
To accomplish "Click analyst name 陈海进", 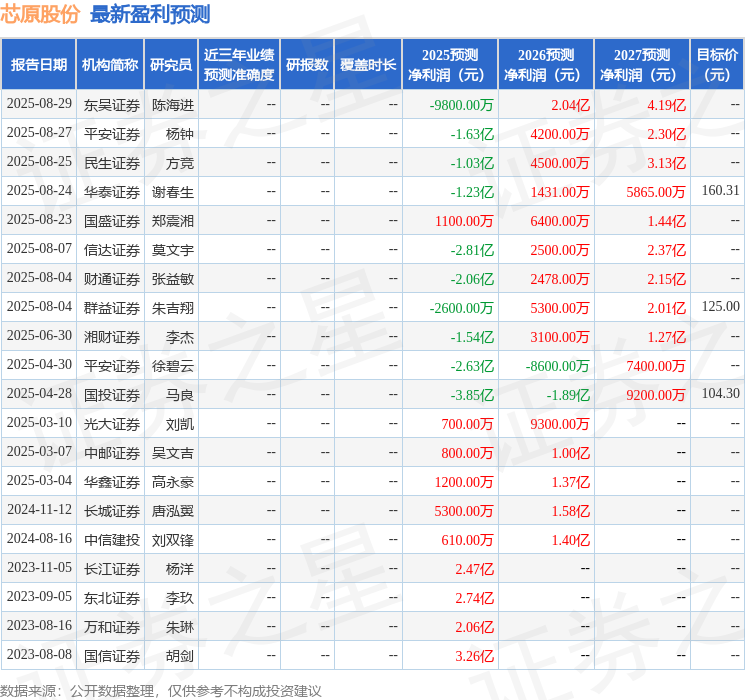I will (173, 105).
